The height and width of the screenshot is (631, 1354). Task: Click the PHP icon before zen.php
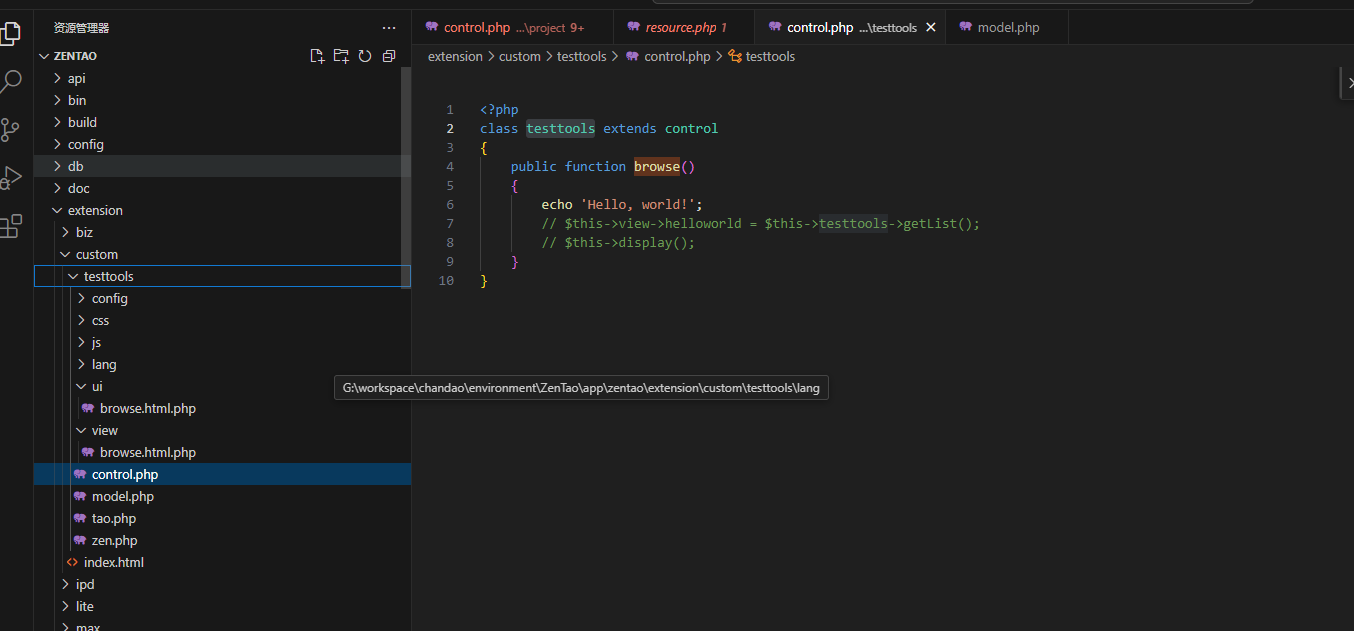tap(80, 540)
